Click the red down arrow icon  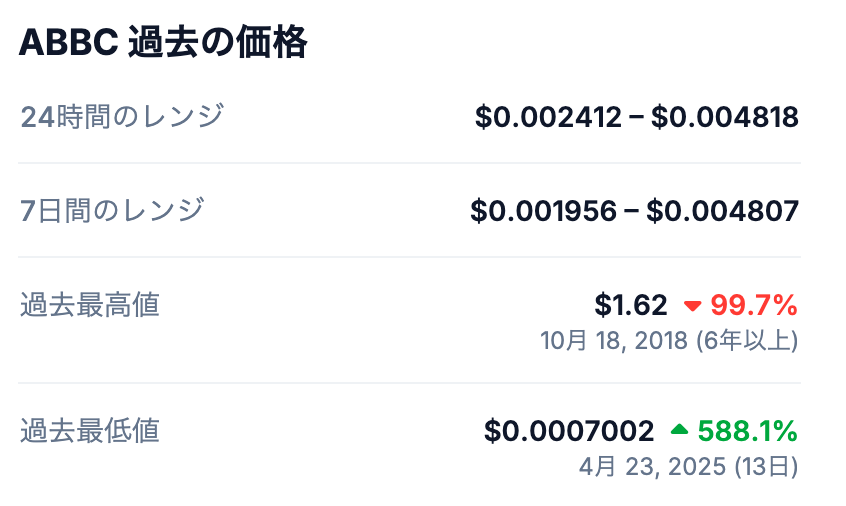tap(692, 305)
